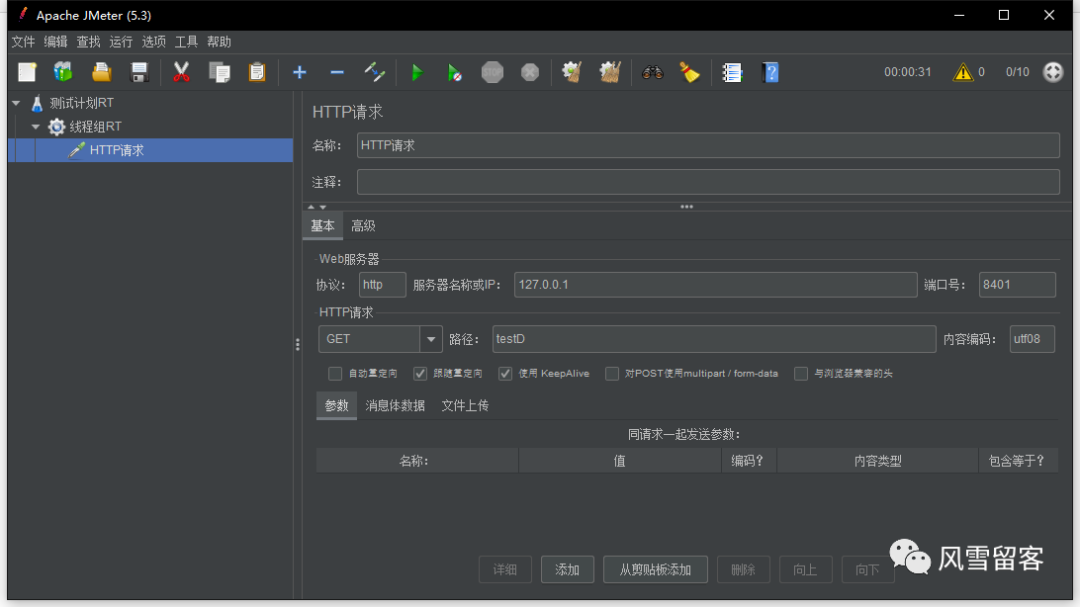Click the 删除 button
This screenshot has height=607, width=1080.
(743, 570)
